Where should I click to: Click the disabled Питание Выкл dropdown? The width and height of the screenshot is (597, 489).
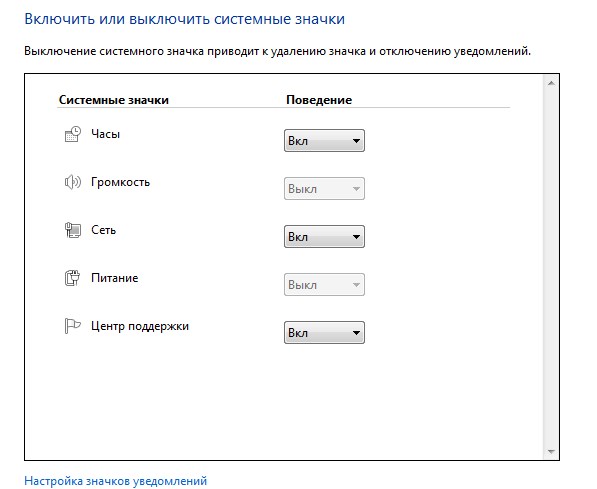click(324, 284)
